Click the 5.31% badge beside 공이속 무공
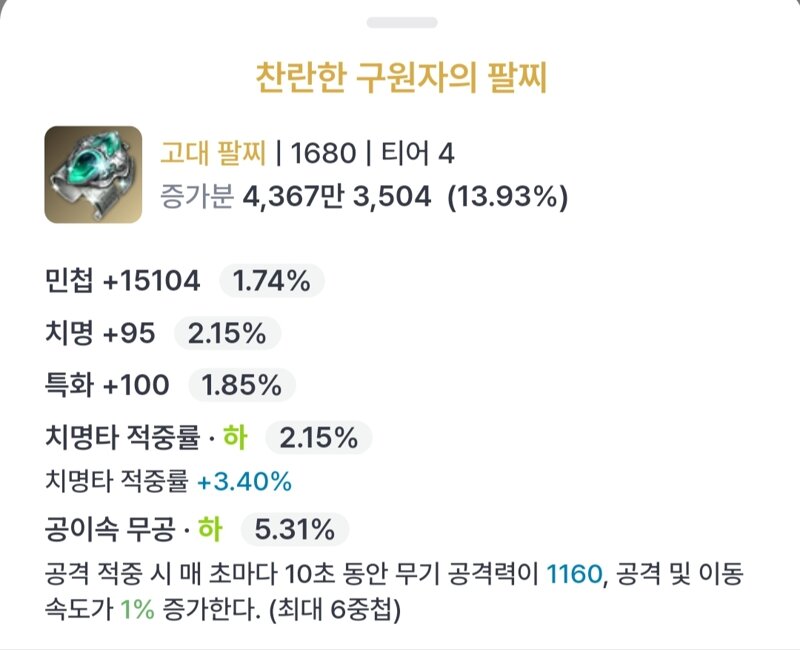 295,530
